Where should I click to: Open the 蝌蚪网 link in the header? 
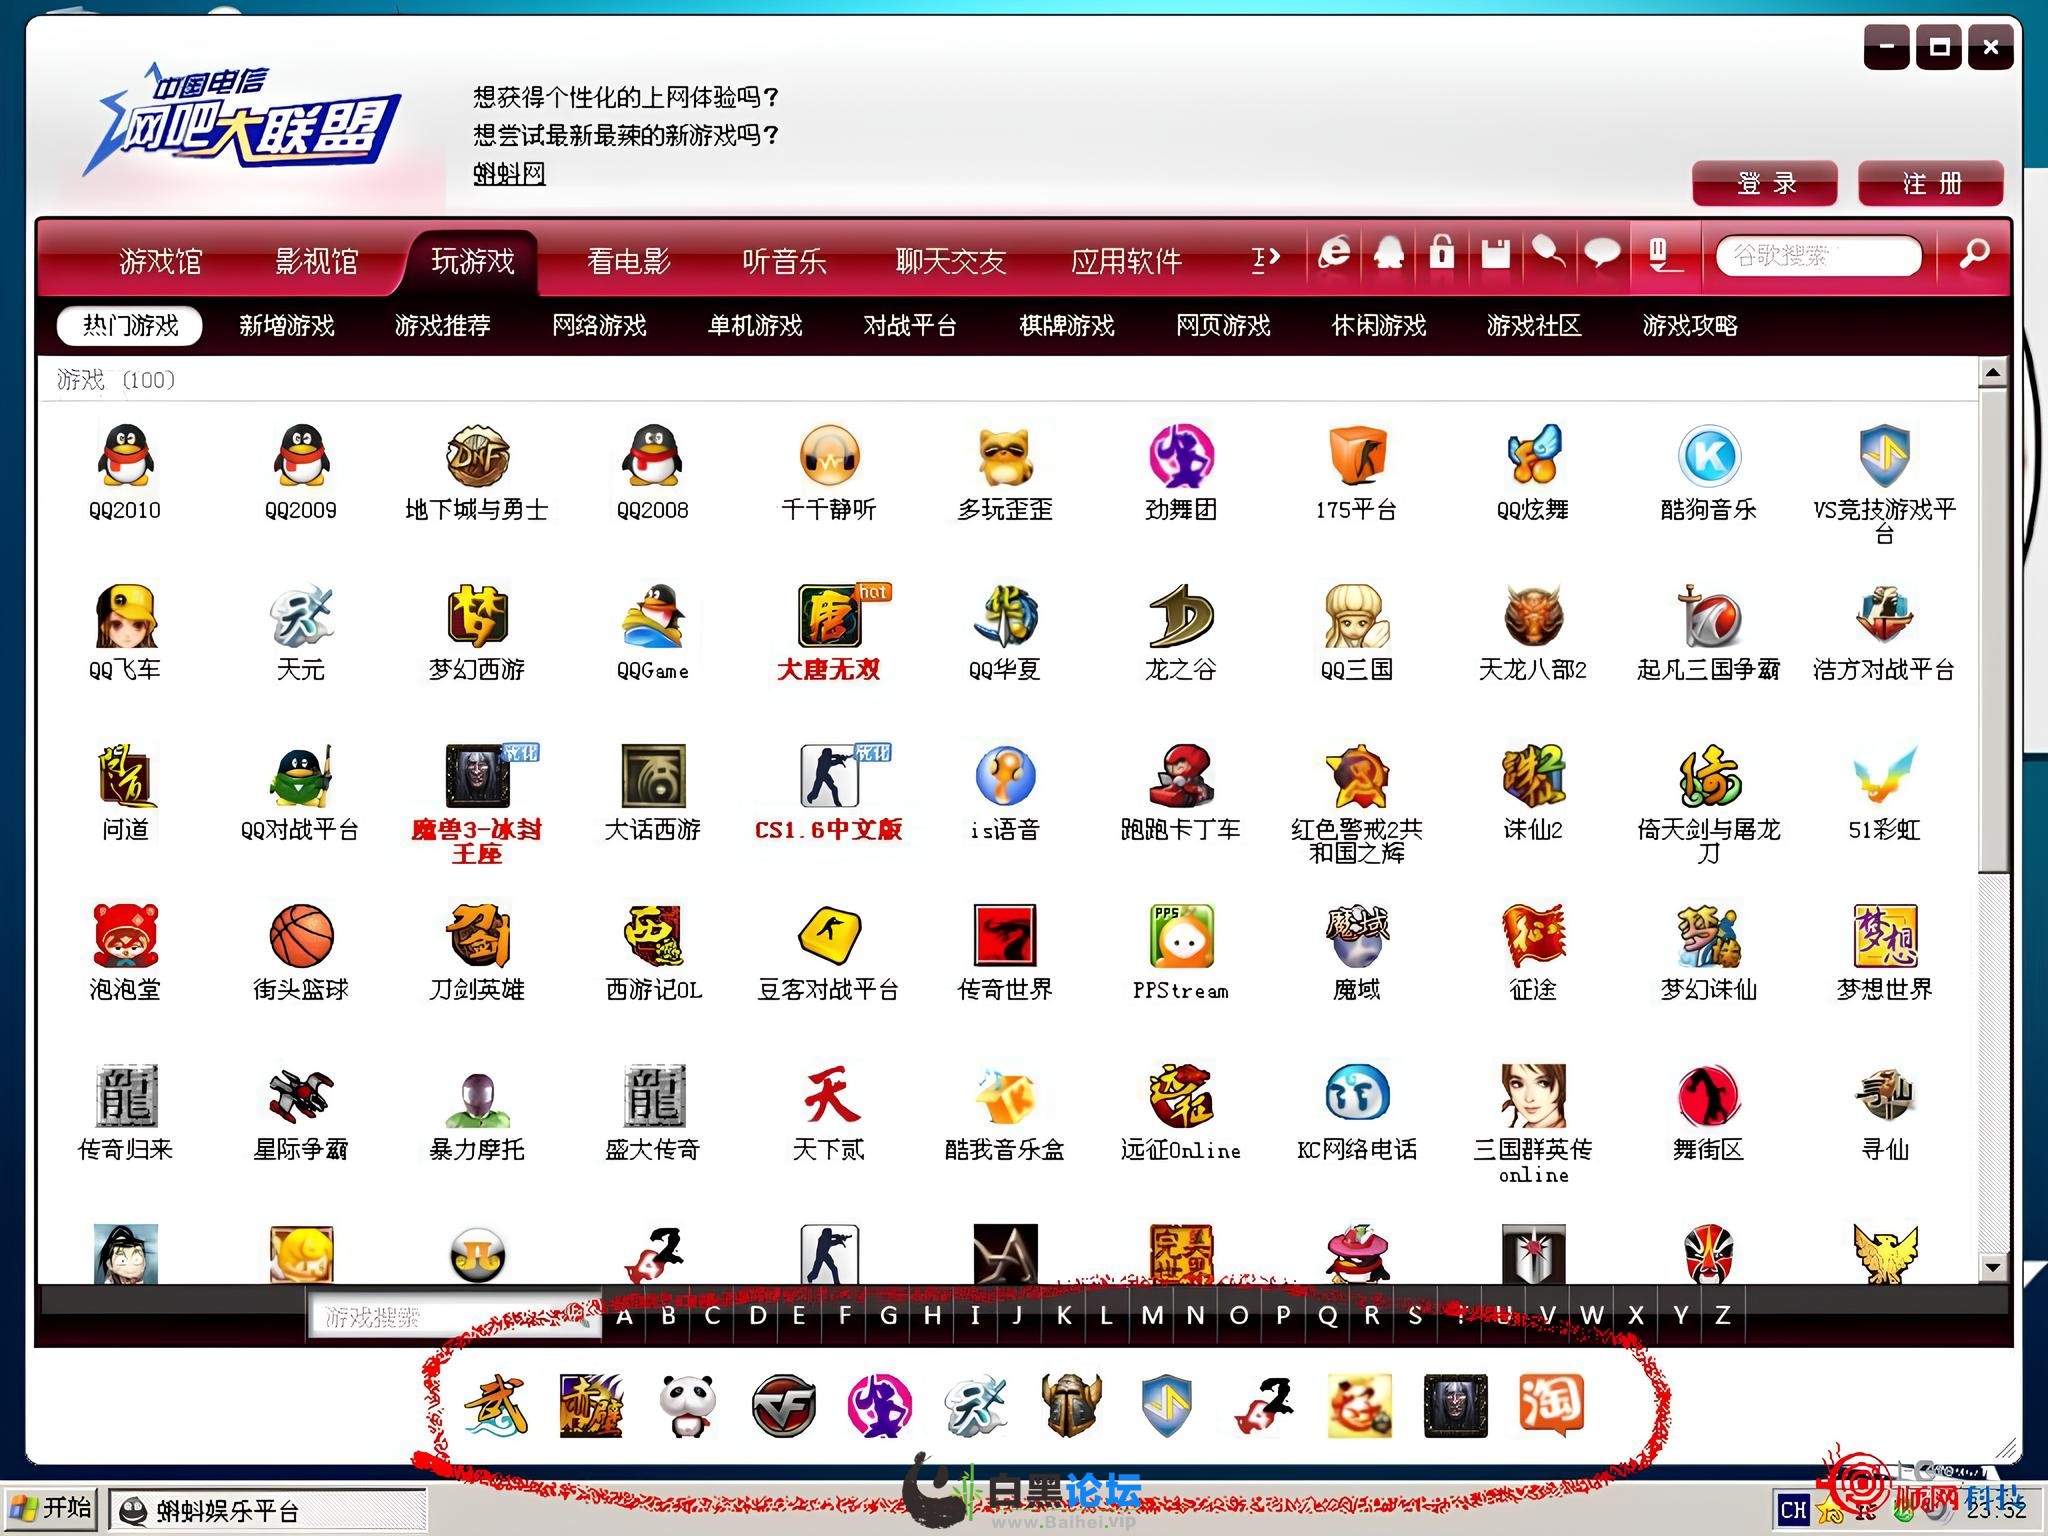[509, 173]
